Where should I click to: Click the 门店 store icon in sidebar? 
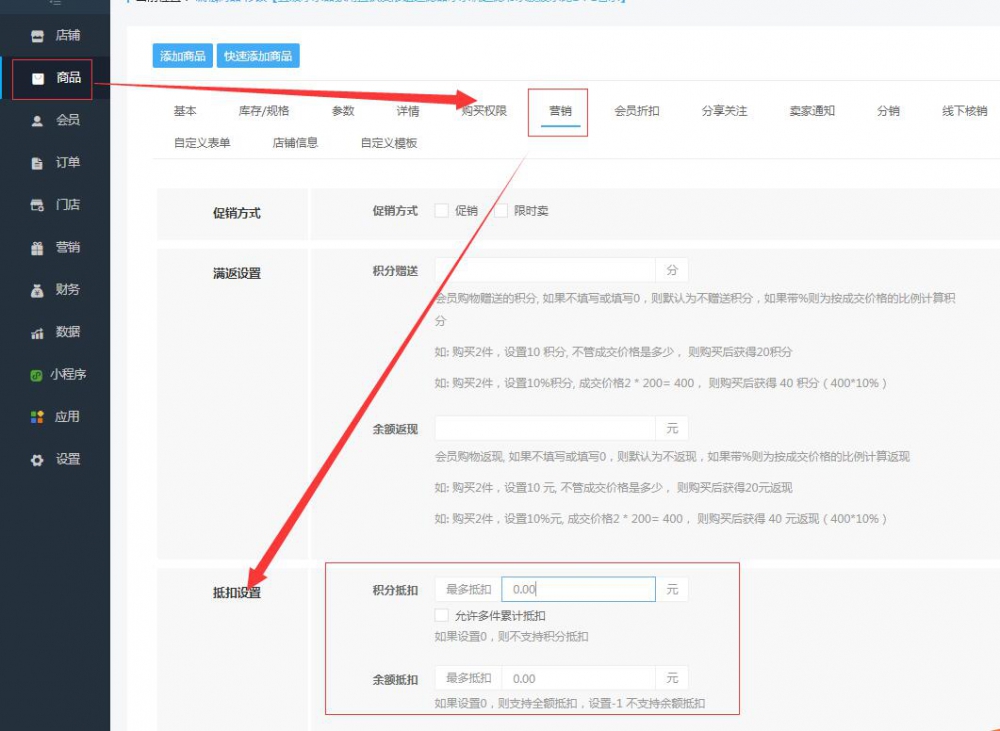tap(38, 205)
